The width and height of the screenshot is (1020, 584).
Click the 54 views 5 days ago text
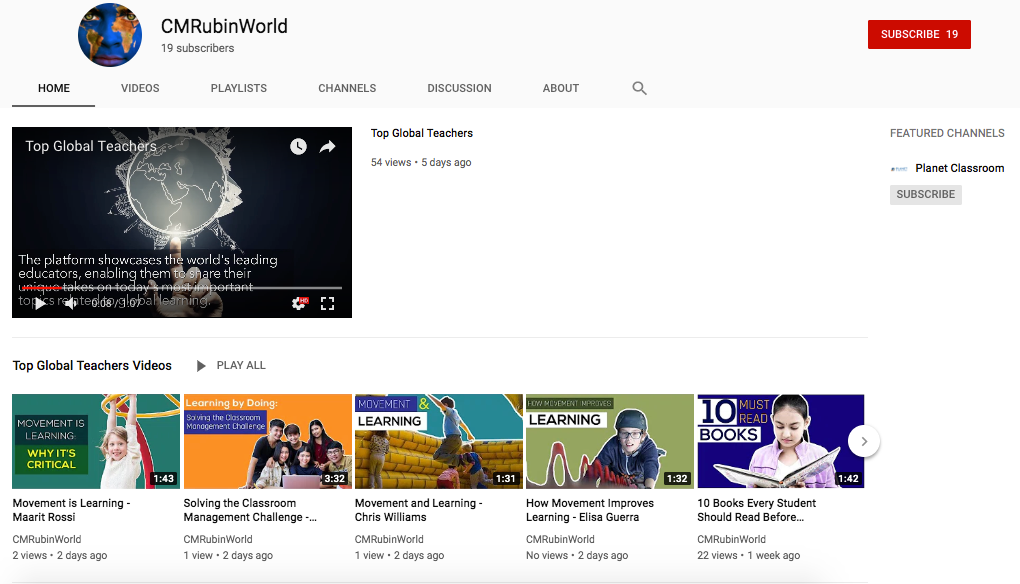[421, 163]
